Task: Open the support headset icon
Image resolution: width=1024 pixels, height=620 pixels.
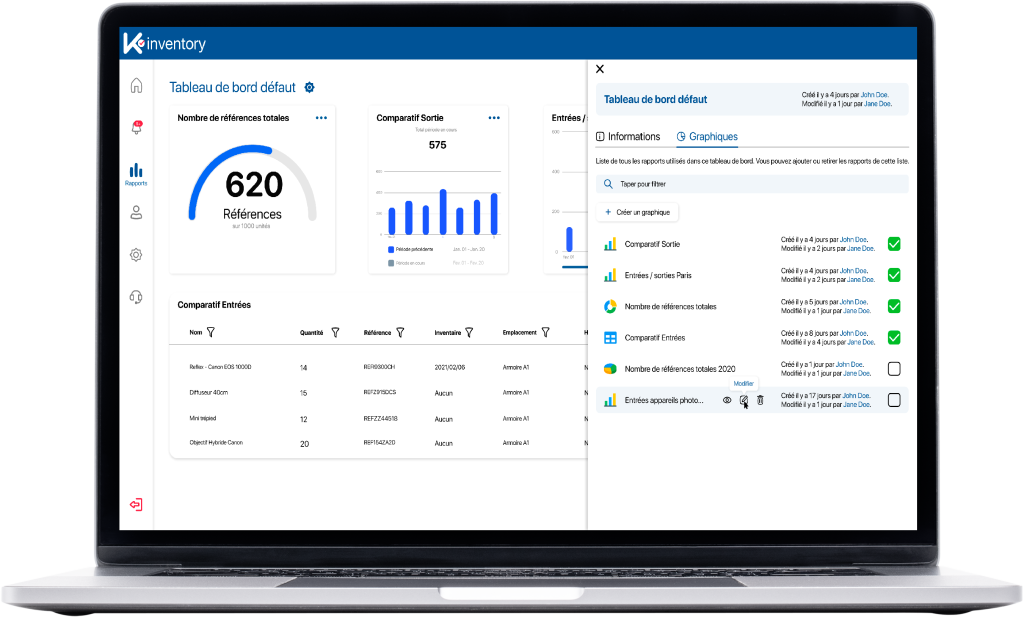Action: [136, 297]
